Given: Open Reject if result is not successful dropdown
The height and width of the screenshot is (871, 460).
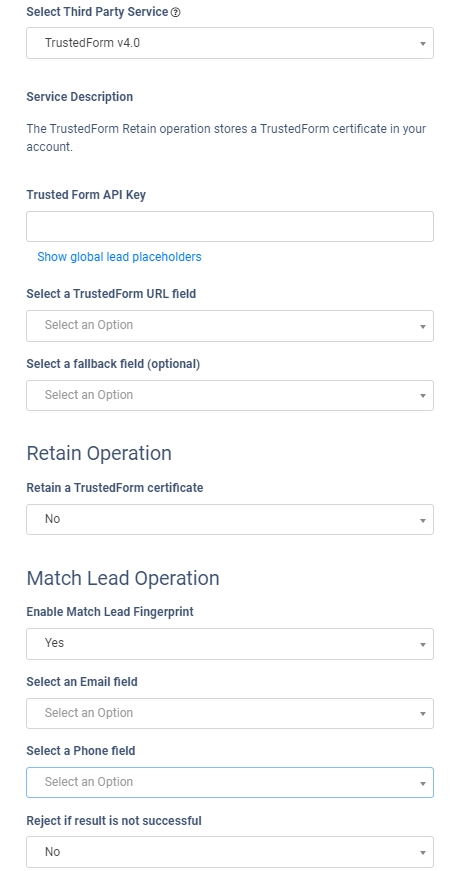Looking at the screenshot, I should pyautogui.click(x=229, y=852).
